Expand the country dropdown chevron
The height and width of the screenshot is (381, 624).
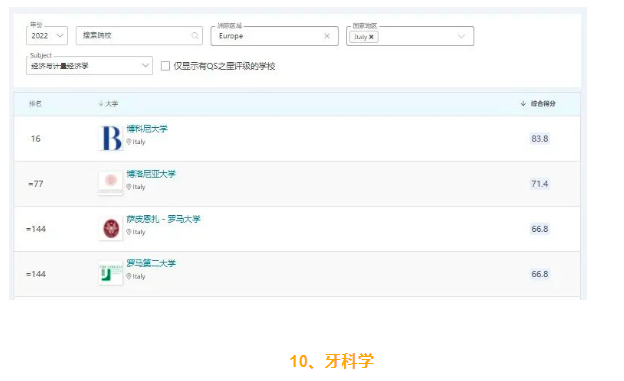[x=461, y=36]
